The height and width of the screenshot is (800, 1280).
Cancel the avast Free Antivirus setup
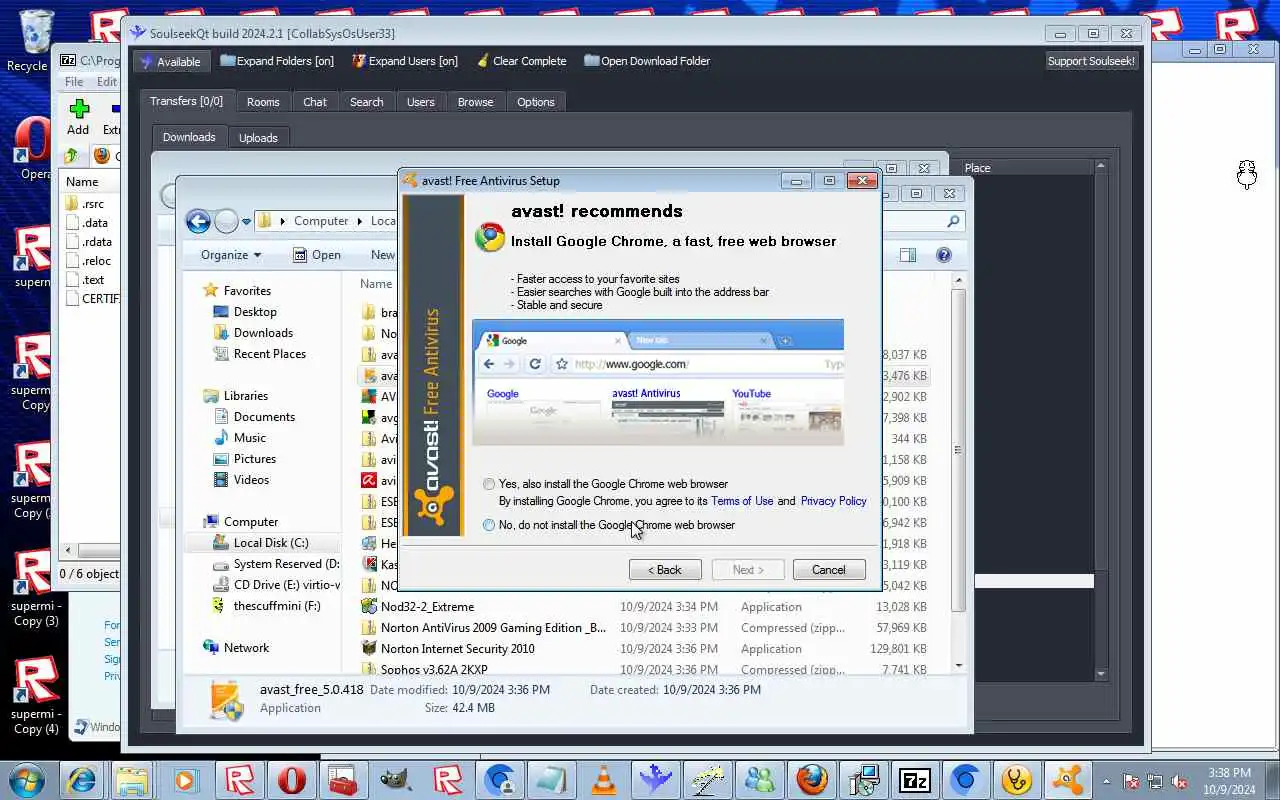point(829,569)
